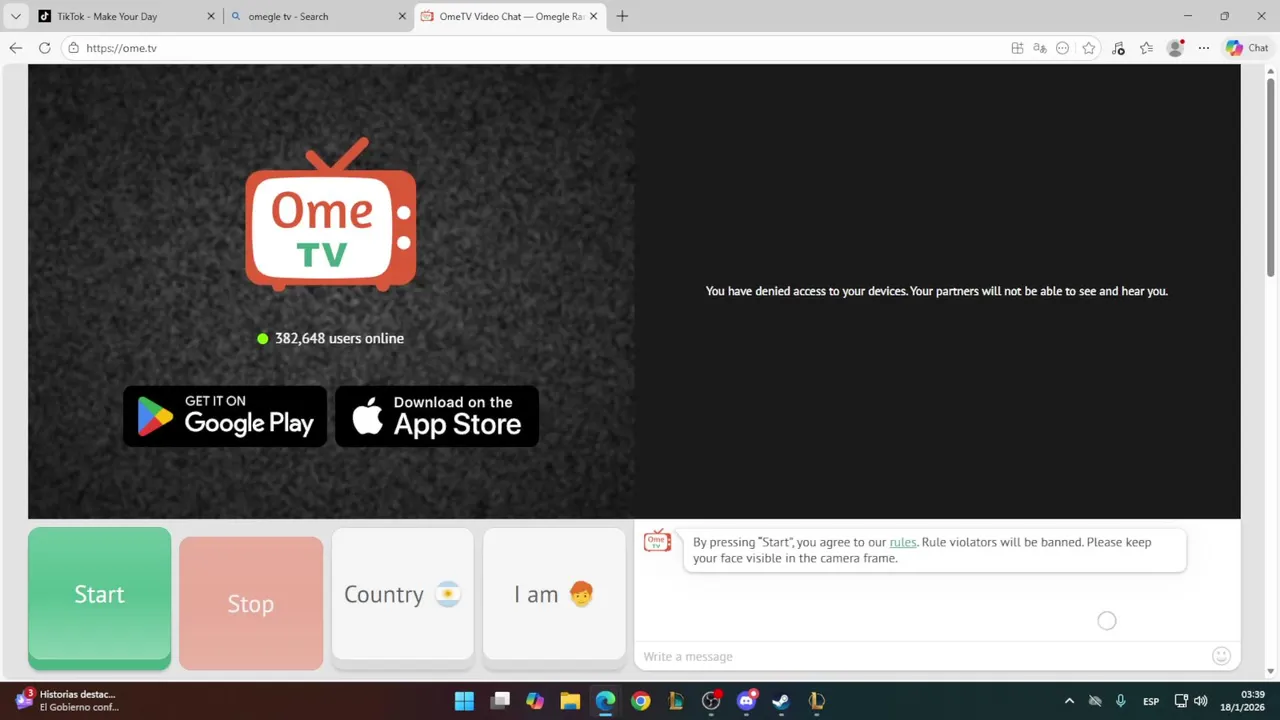Image resolution: width=1280 pixels, height=720 pixels.
Task: Go back to the previous page
Action: [x=15, y=48]
